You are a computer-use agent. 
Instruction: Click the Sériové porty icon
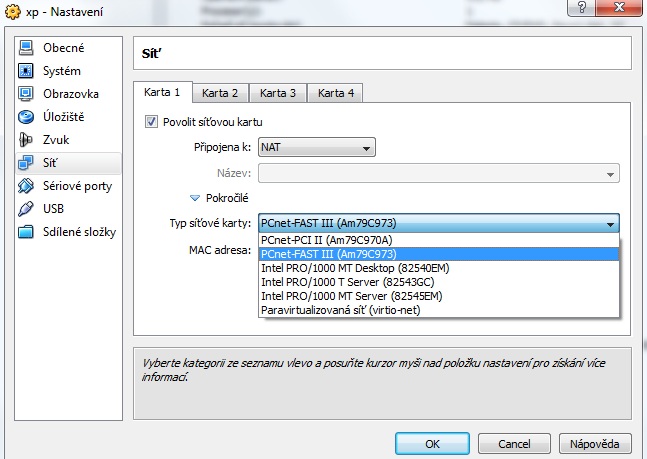tap(26, 186)
